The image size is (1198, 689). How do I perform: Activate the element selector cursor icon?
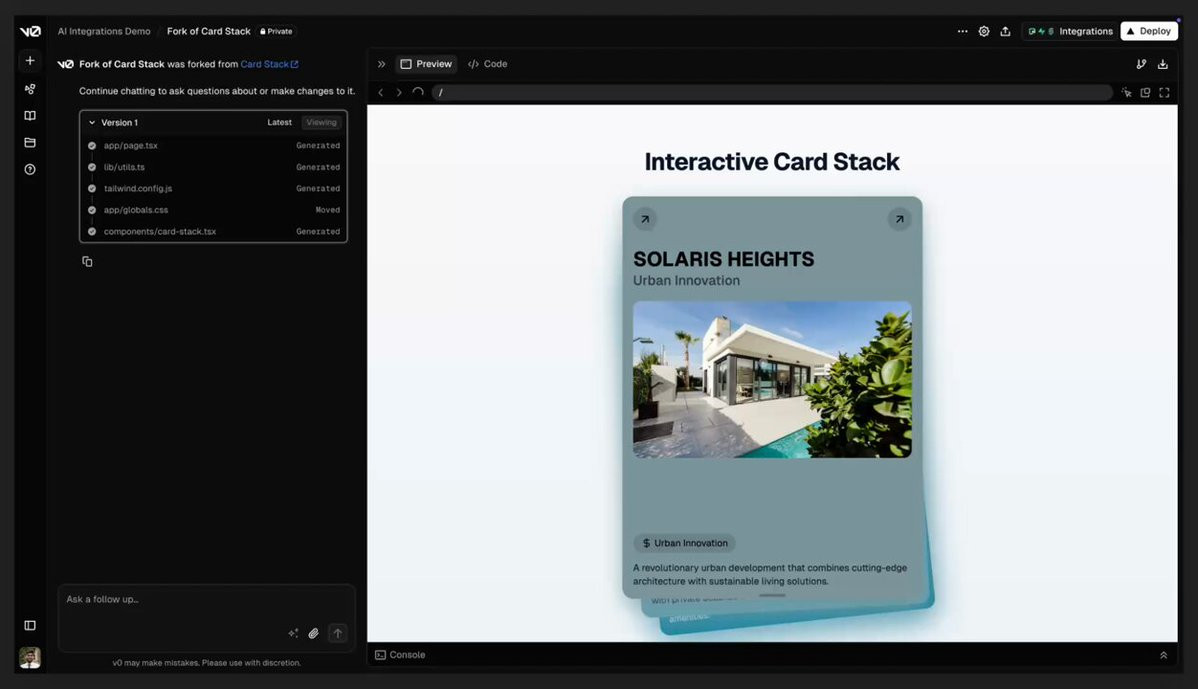pyautogui.click(x=1126, y=92)
